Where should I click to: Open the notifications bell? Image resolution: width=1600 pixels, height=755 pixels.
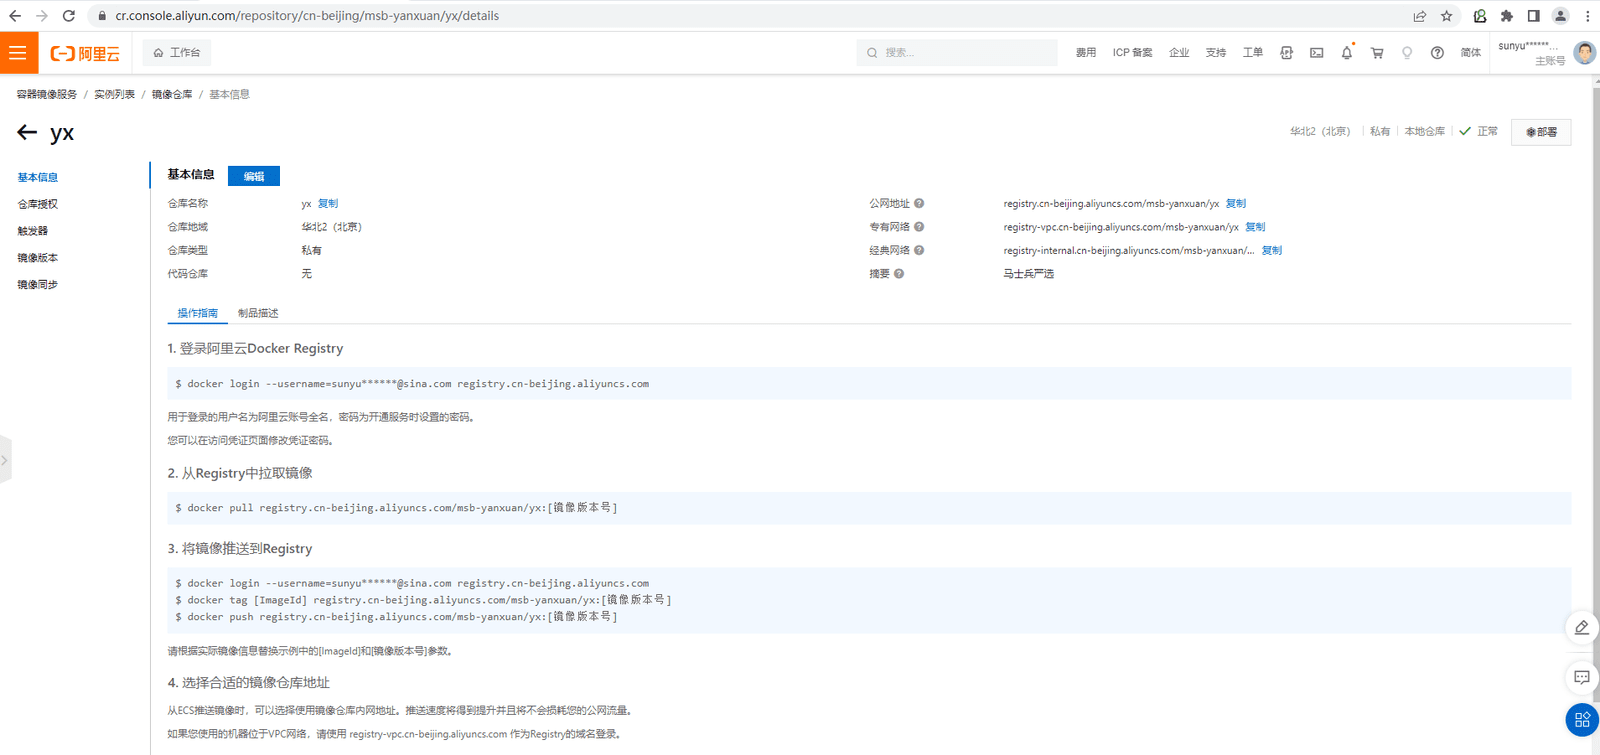point(1347,53)
